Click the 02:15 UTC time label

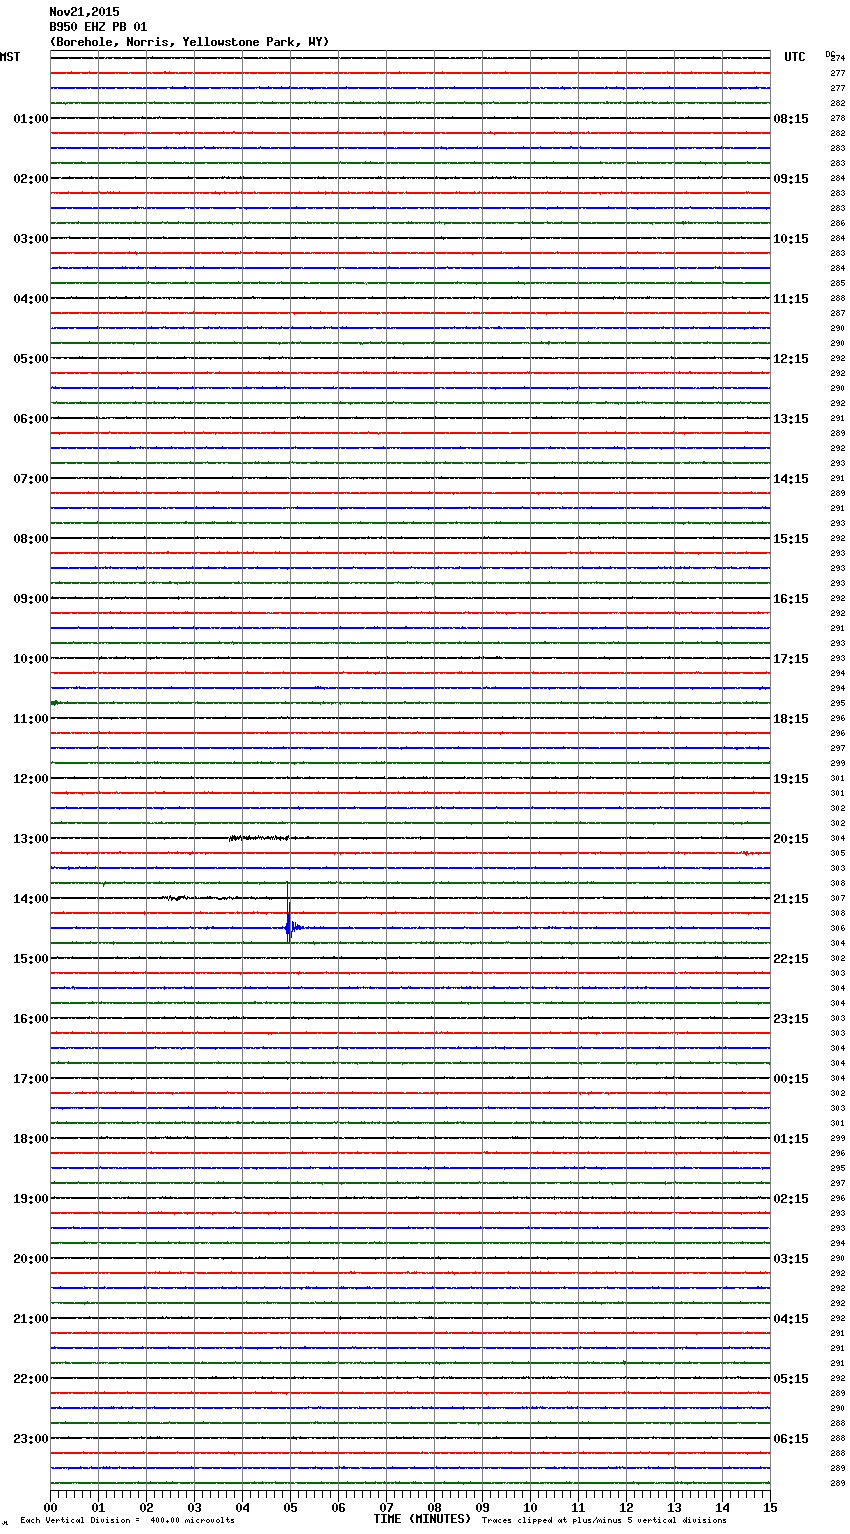791,1199
